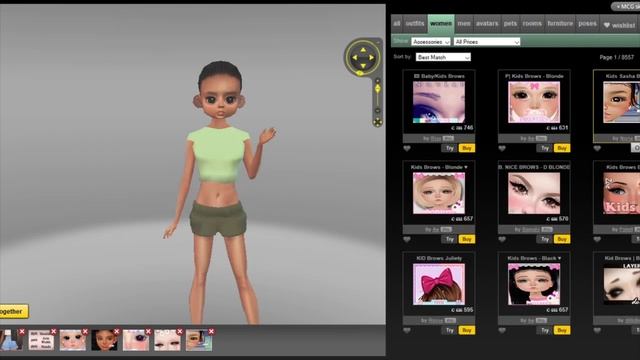Reset the camera with the cross-arrows icon
Screen dimensions: 640x360
point(378,122)
